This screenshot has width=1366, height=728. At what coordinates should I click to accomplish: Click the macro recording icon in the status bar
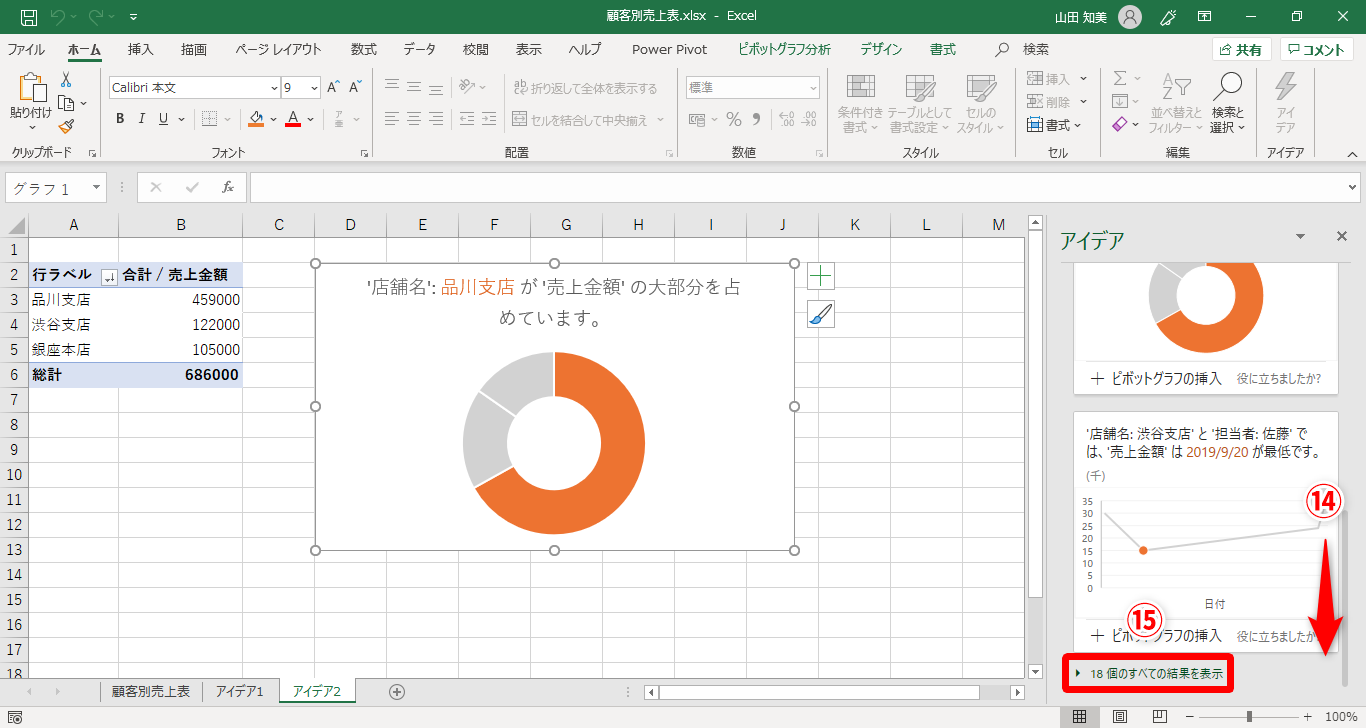tap(14, 717)
